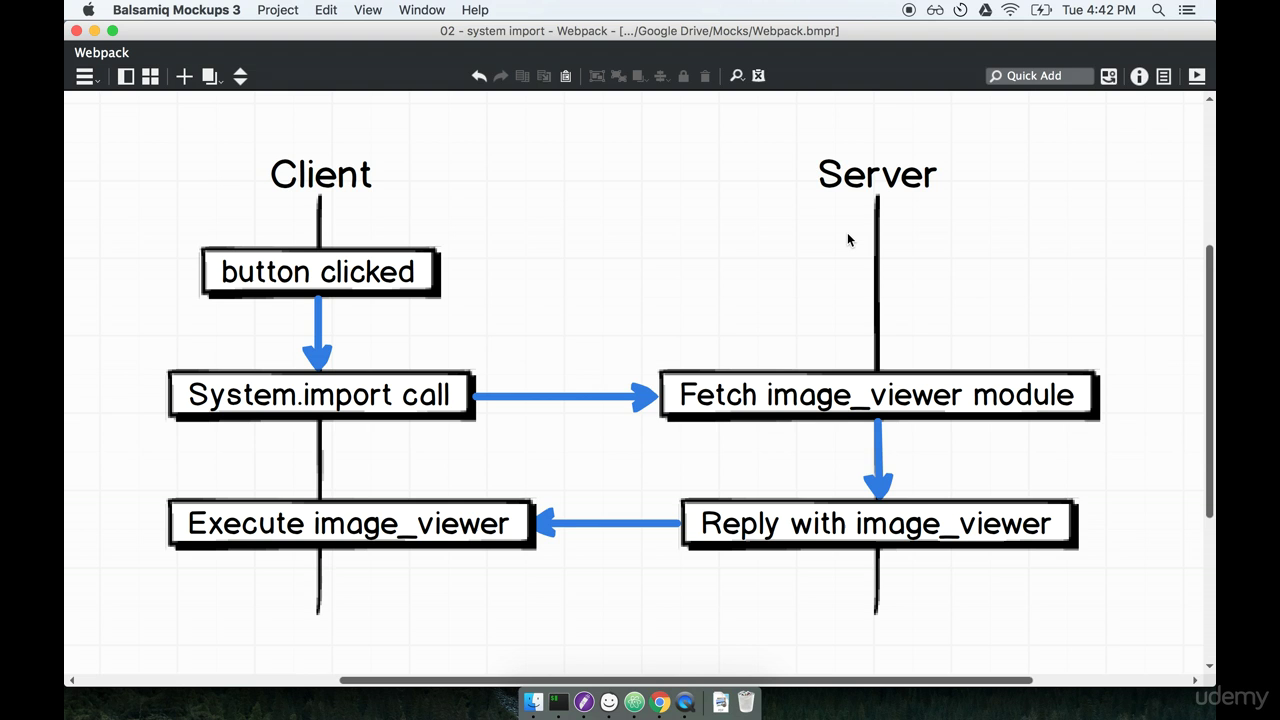Open the Property Inspector info icon

[x=1139, y=76]
